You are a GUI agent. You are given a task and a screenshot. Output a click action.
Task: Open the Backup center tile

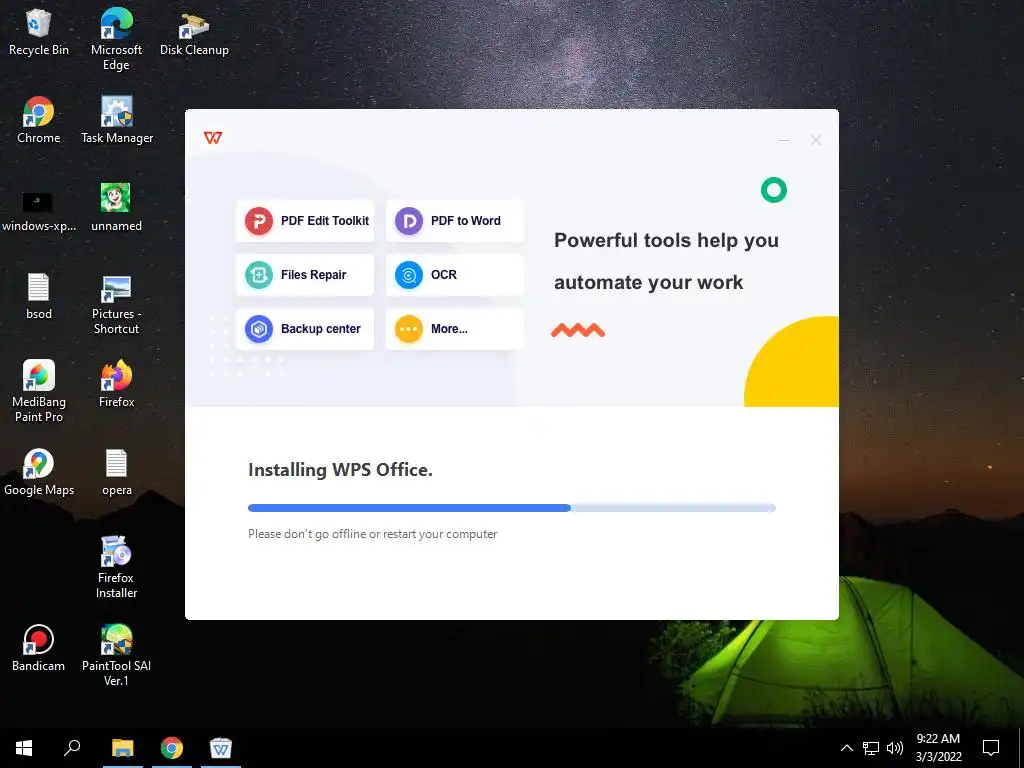point(305,329)
